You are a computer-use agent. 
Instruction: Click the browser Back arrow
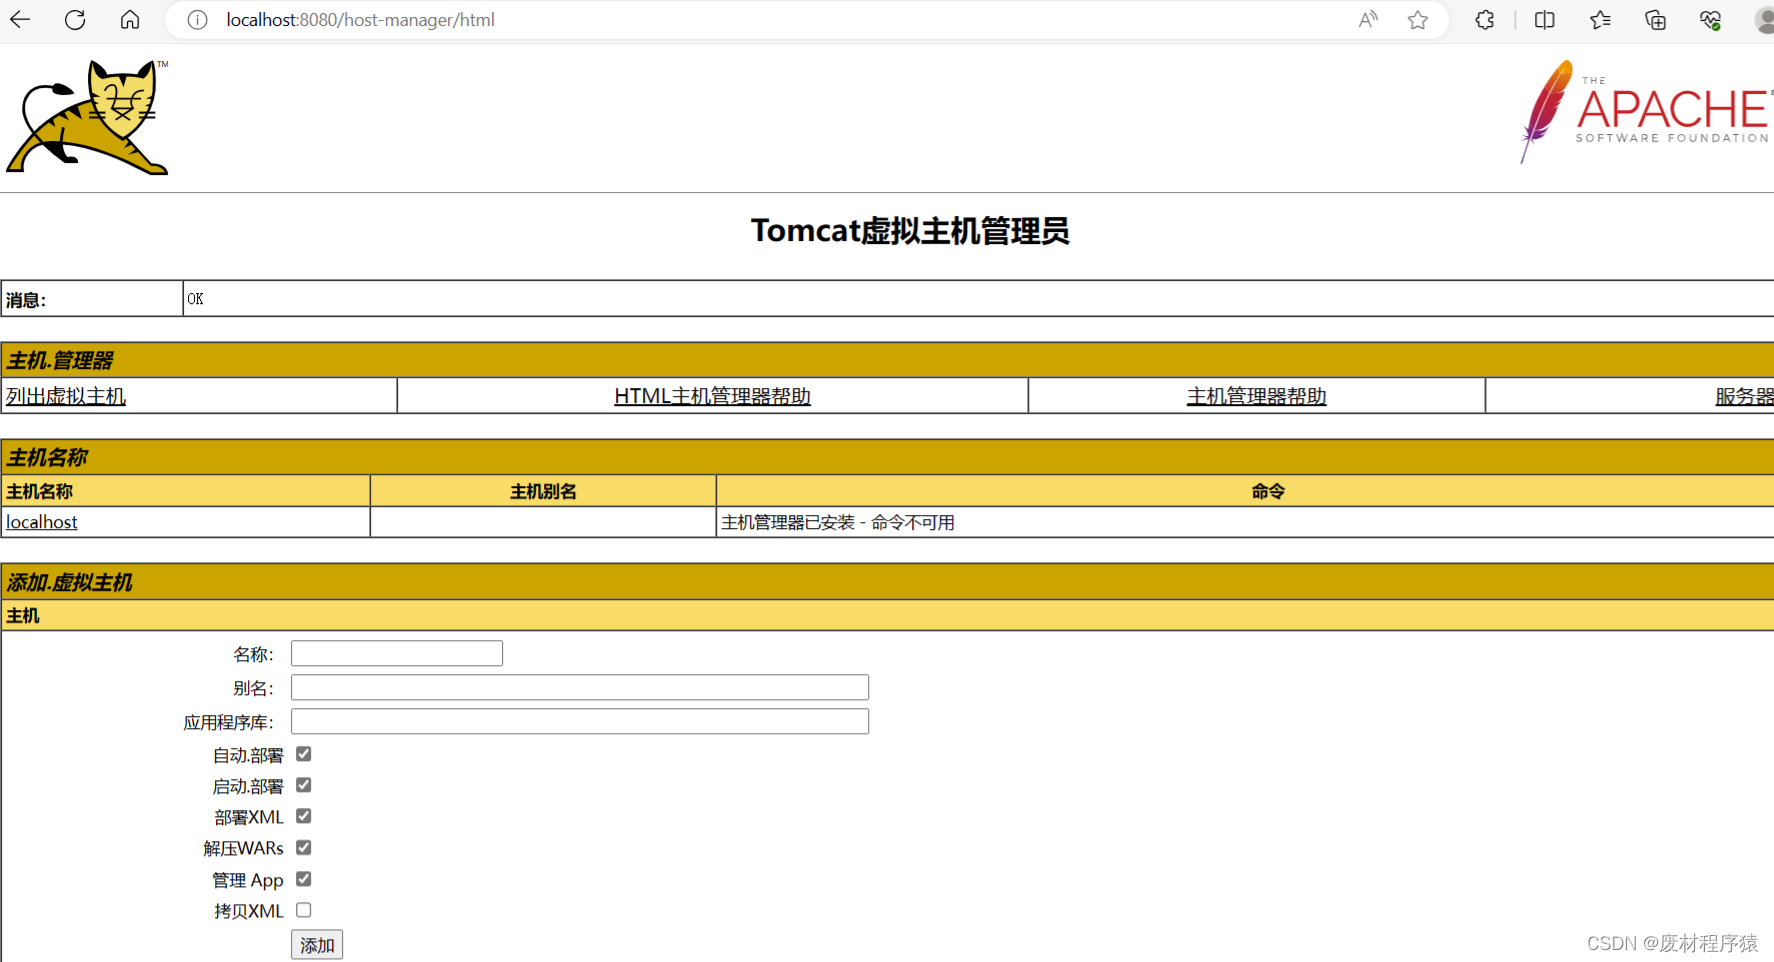(20, 20)
